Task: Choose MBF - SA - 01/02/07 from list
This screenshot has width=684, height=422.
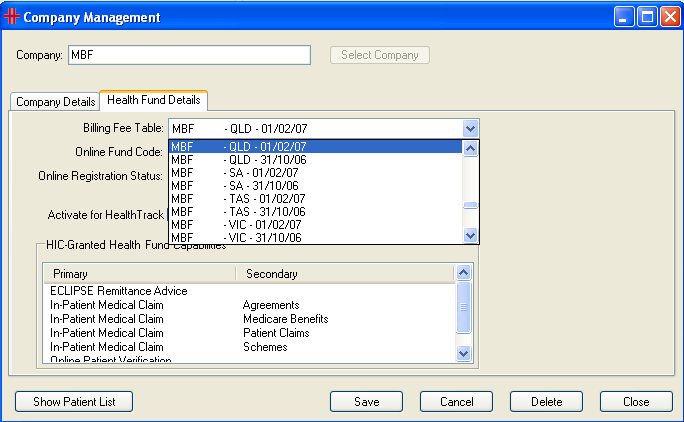Action: click(315, 173)
